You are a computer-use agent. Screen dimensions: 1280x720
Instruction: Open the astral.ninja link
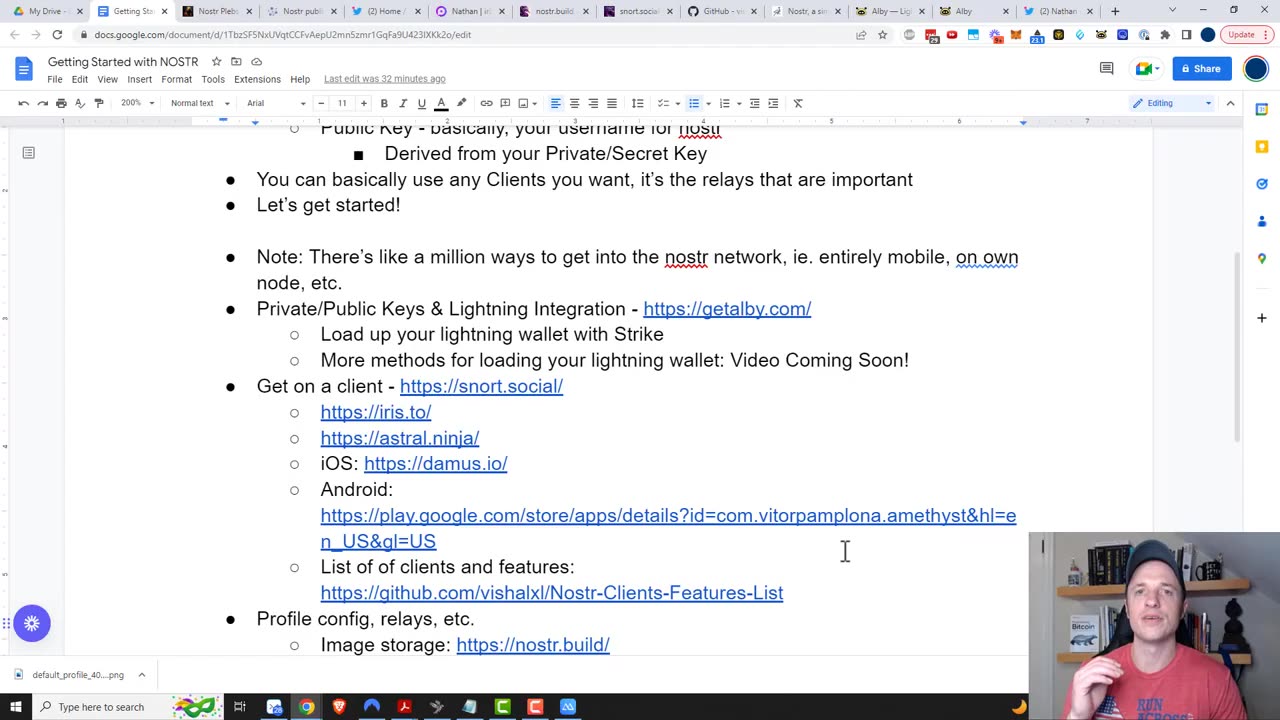click(x=400, y=438)
